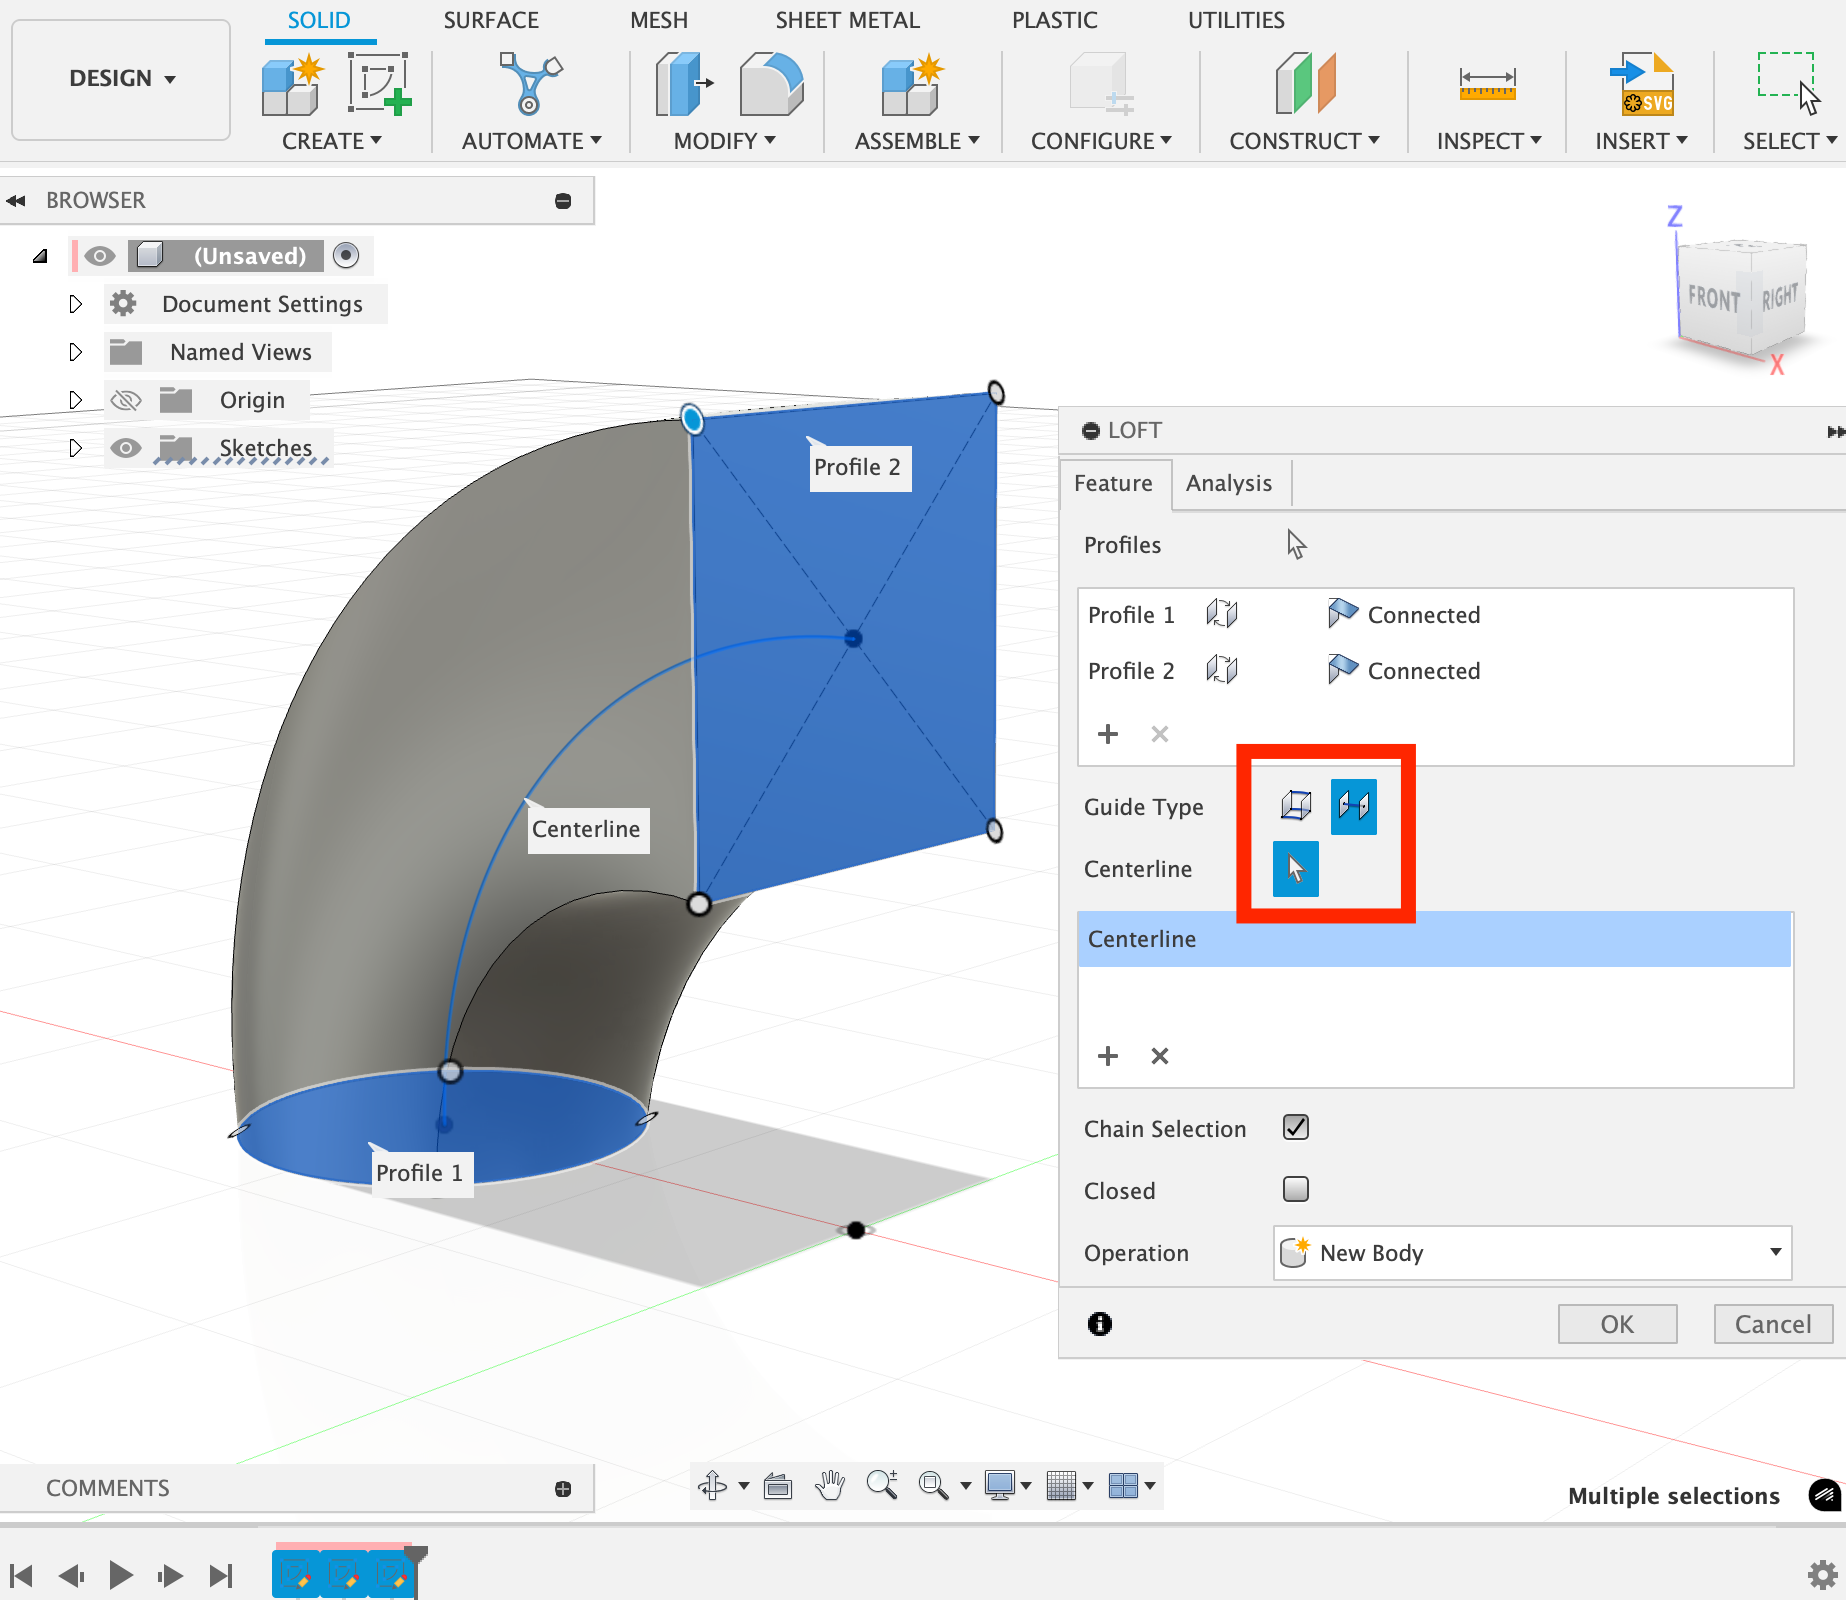Click the Fillet icon in Modify

coord(771,84)
